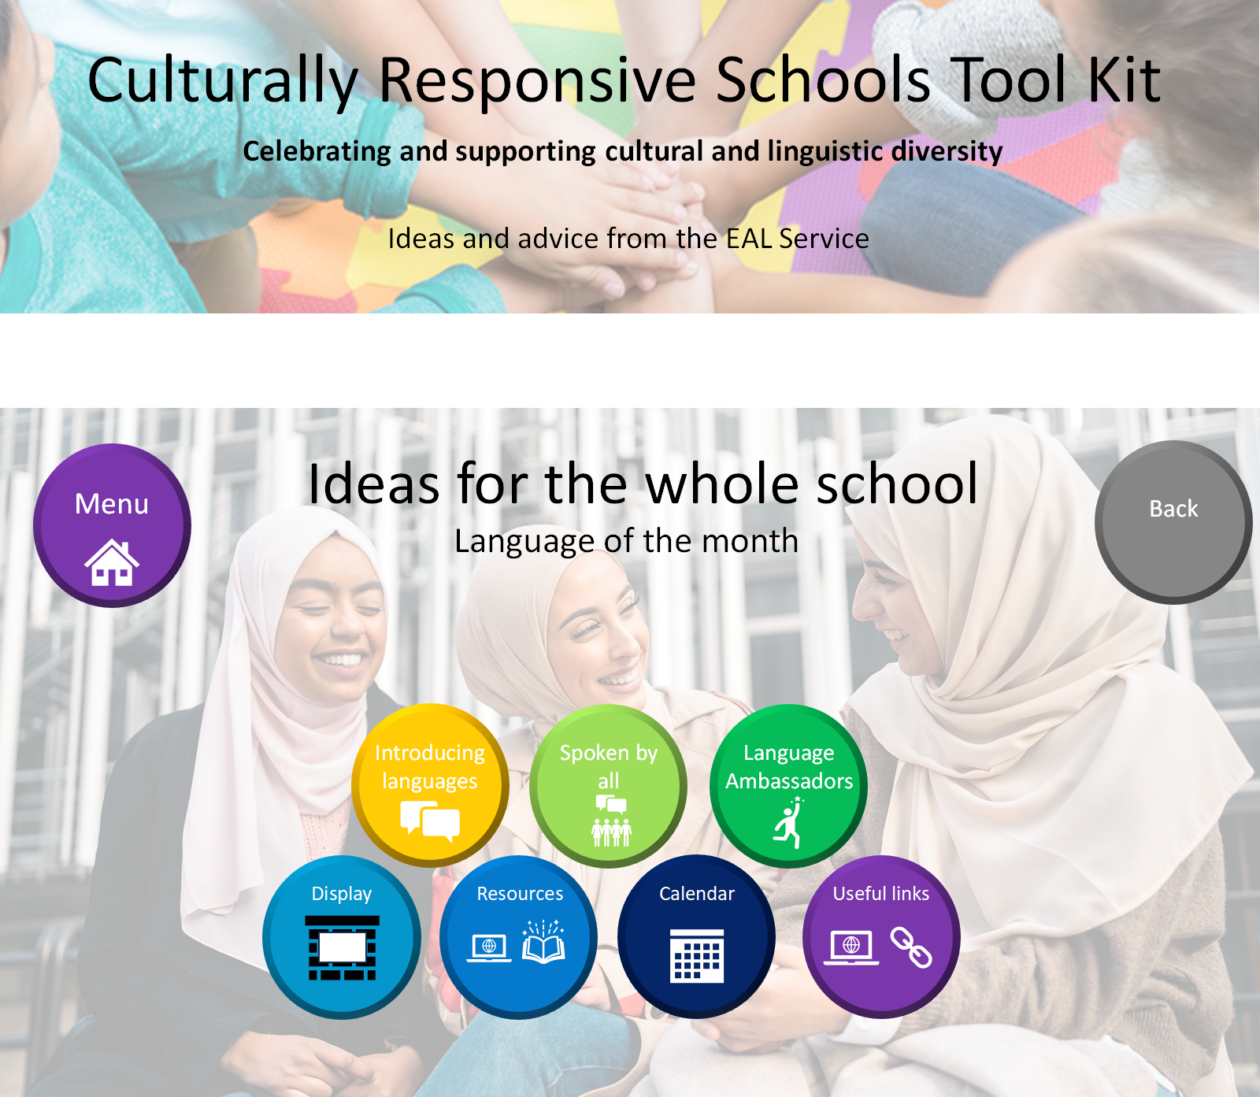Open the Language Ambassadors section
This screenshot has height=1097, width=1260.
788,785
